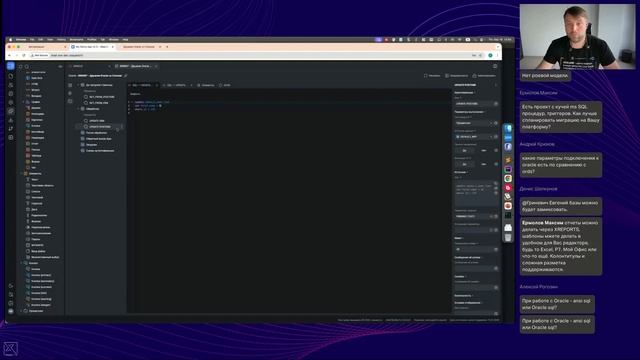Open the Chrome File menu

[x=32, y=40]
